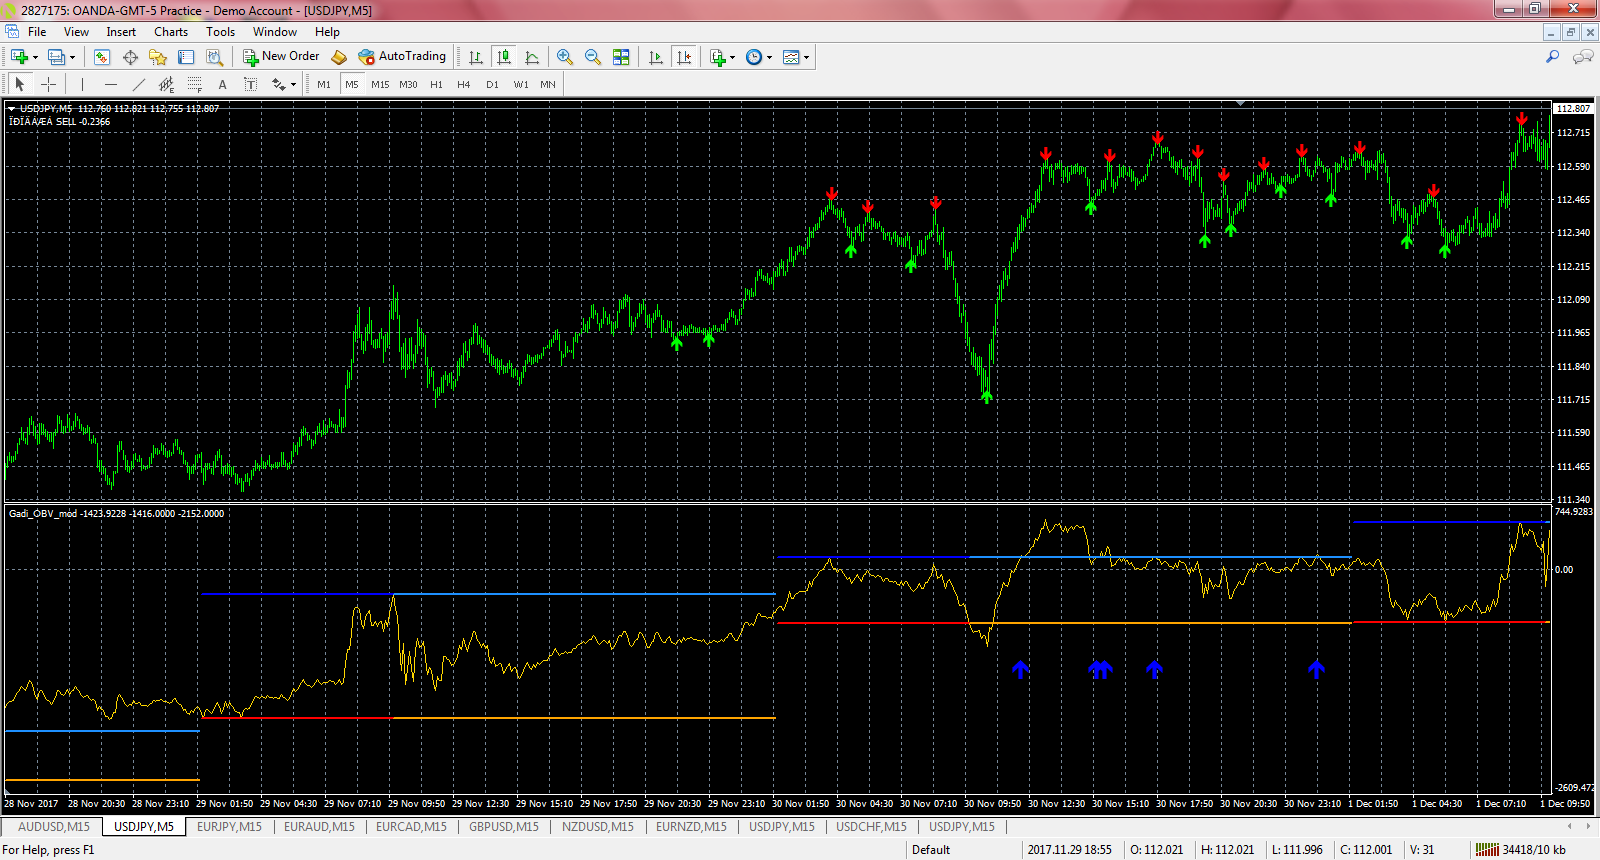Viewport: 1600px width, 860px height.
Task: Open the View menu
Action: [76, 32]
